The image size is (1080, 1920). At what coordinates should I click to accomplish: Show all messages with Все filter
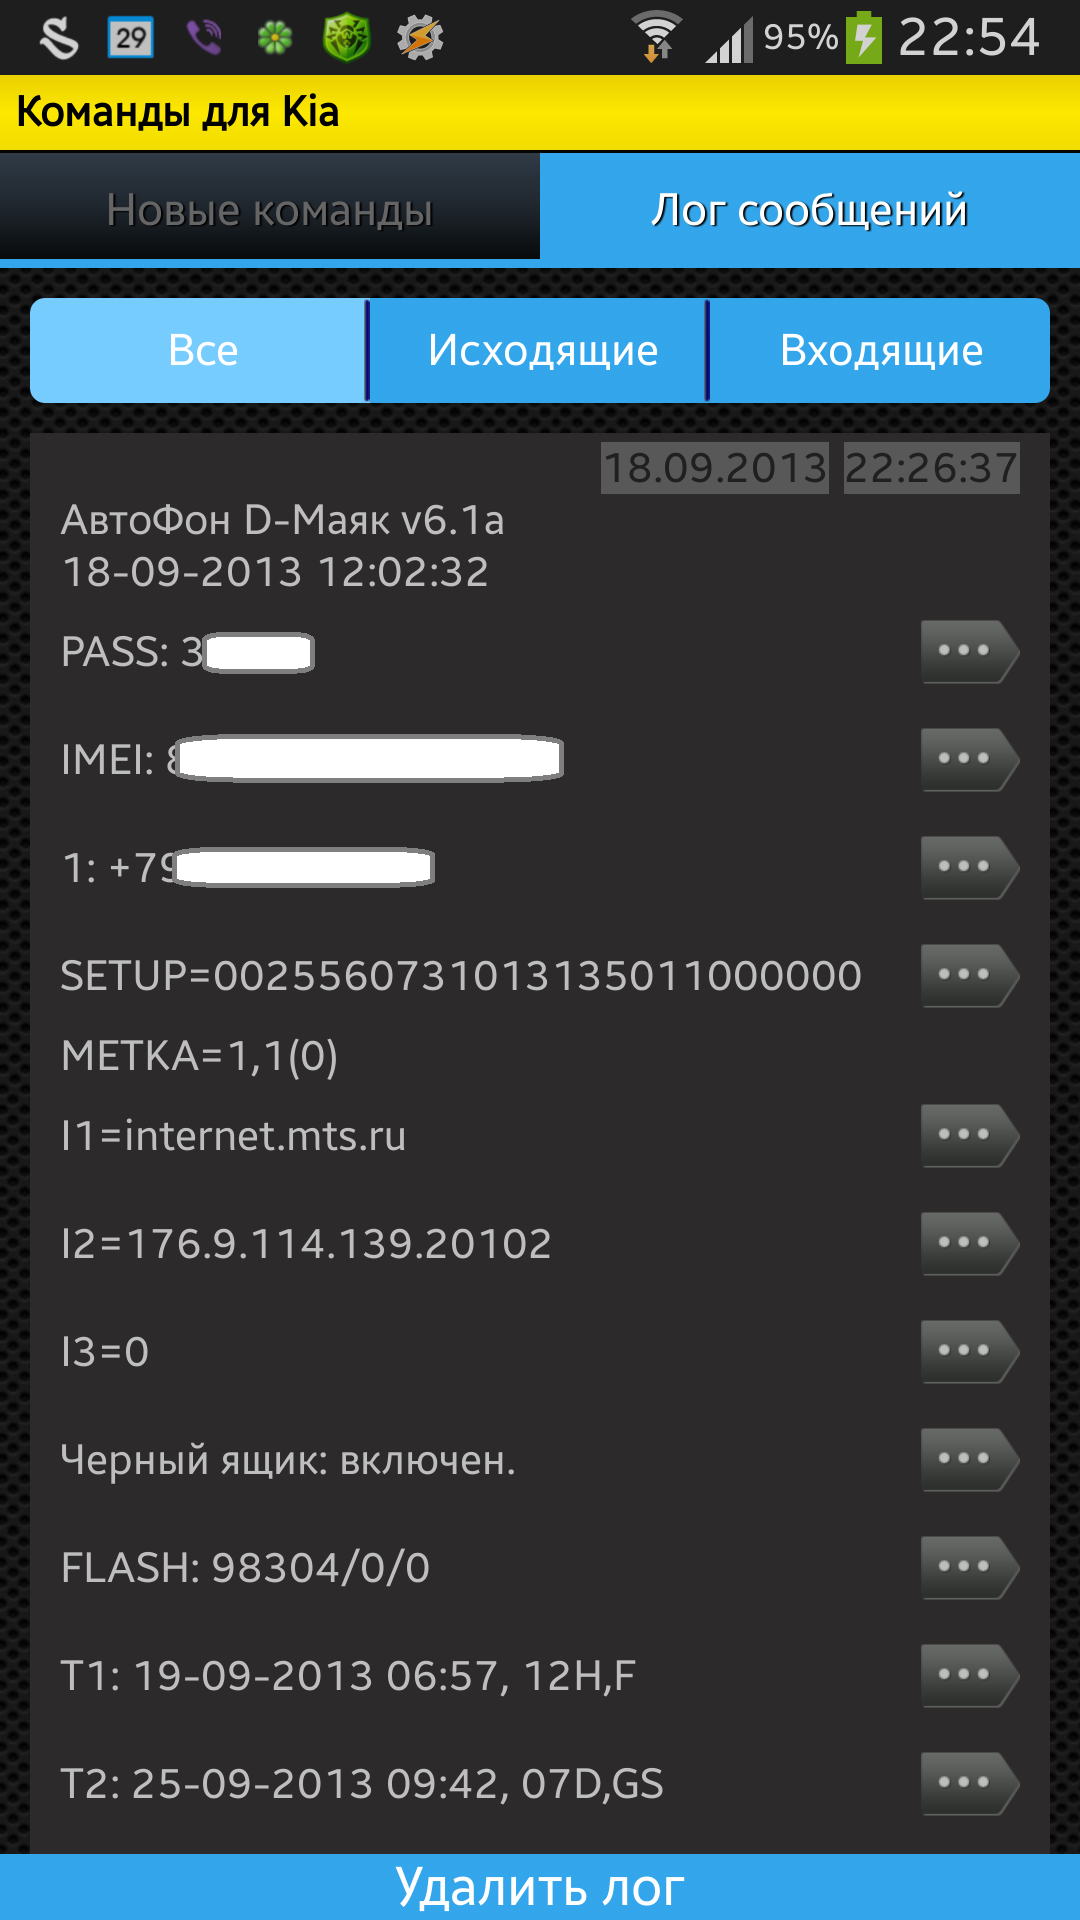[x=203, y=351]
